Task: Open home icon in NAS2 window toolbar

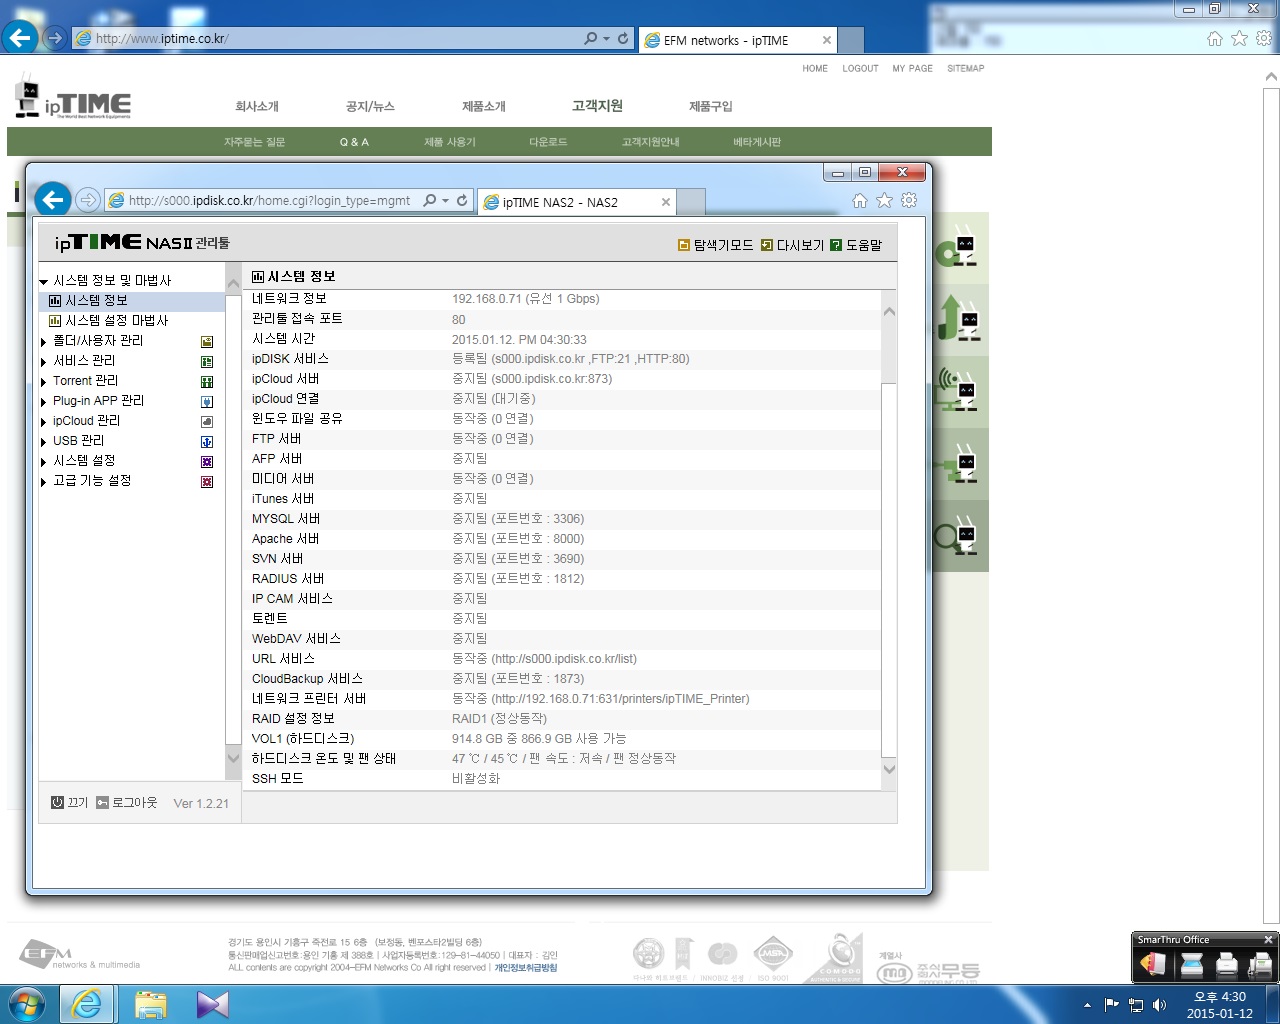Action: (x=860, y=201)
